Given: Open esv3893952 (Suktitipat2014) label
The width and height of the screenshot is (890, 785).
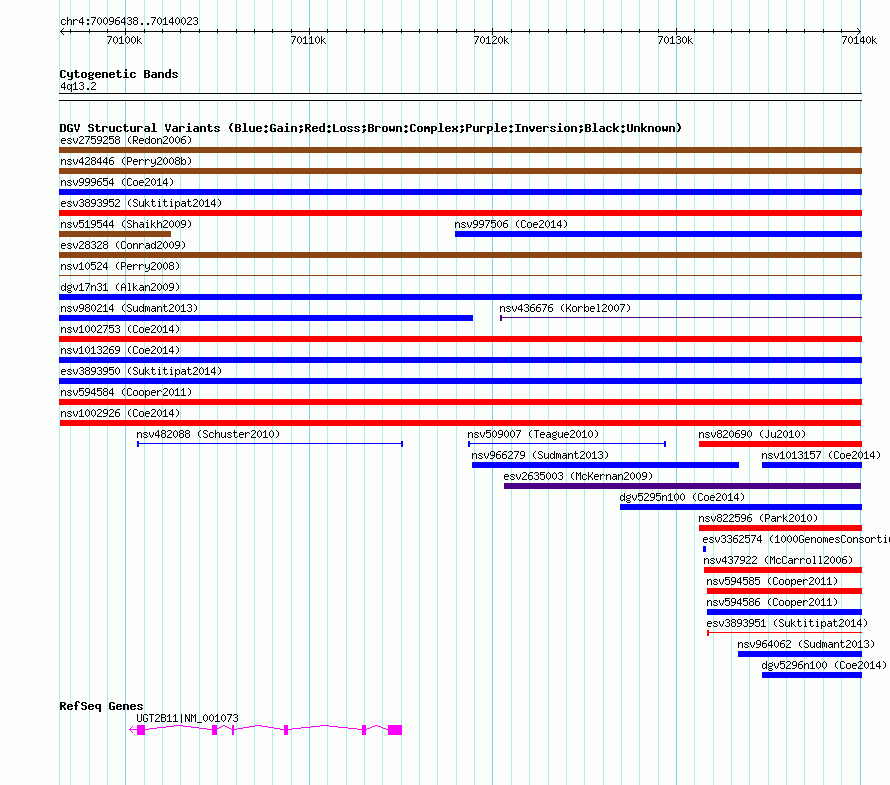Looking at the screenshot, I should pyautogui.click(x=141, y=203).
